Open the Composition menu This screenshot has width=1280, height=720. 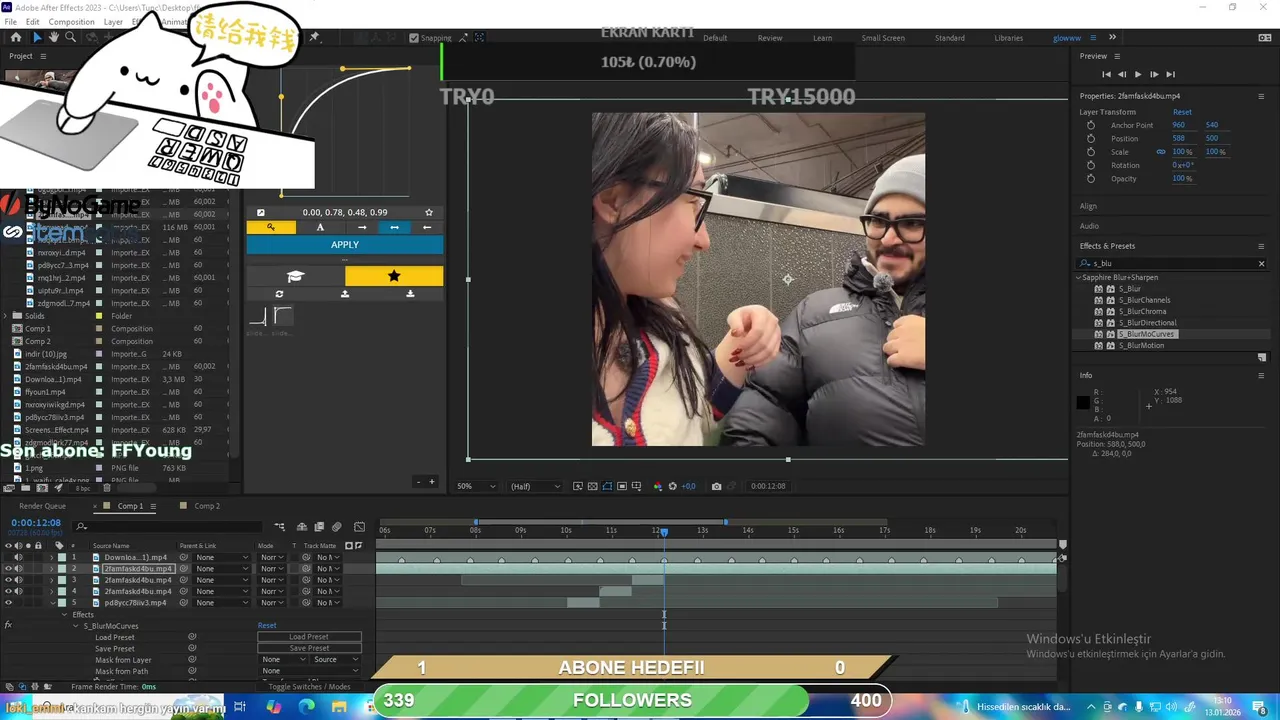tap(71, 21)
